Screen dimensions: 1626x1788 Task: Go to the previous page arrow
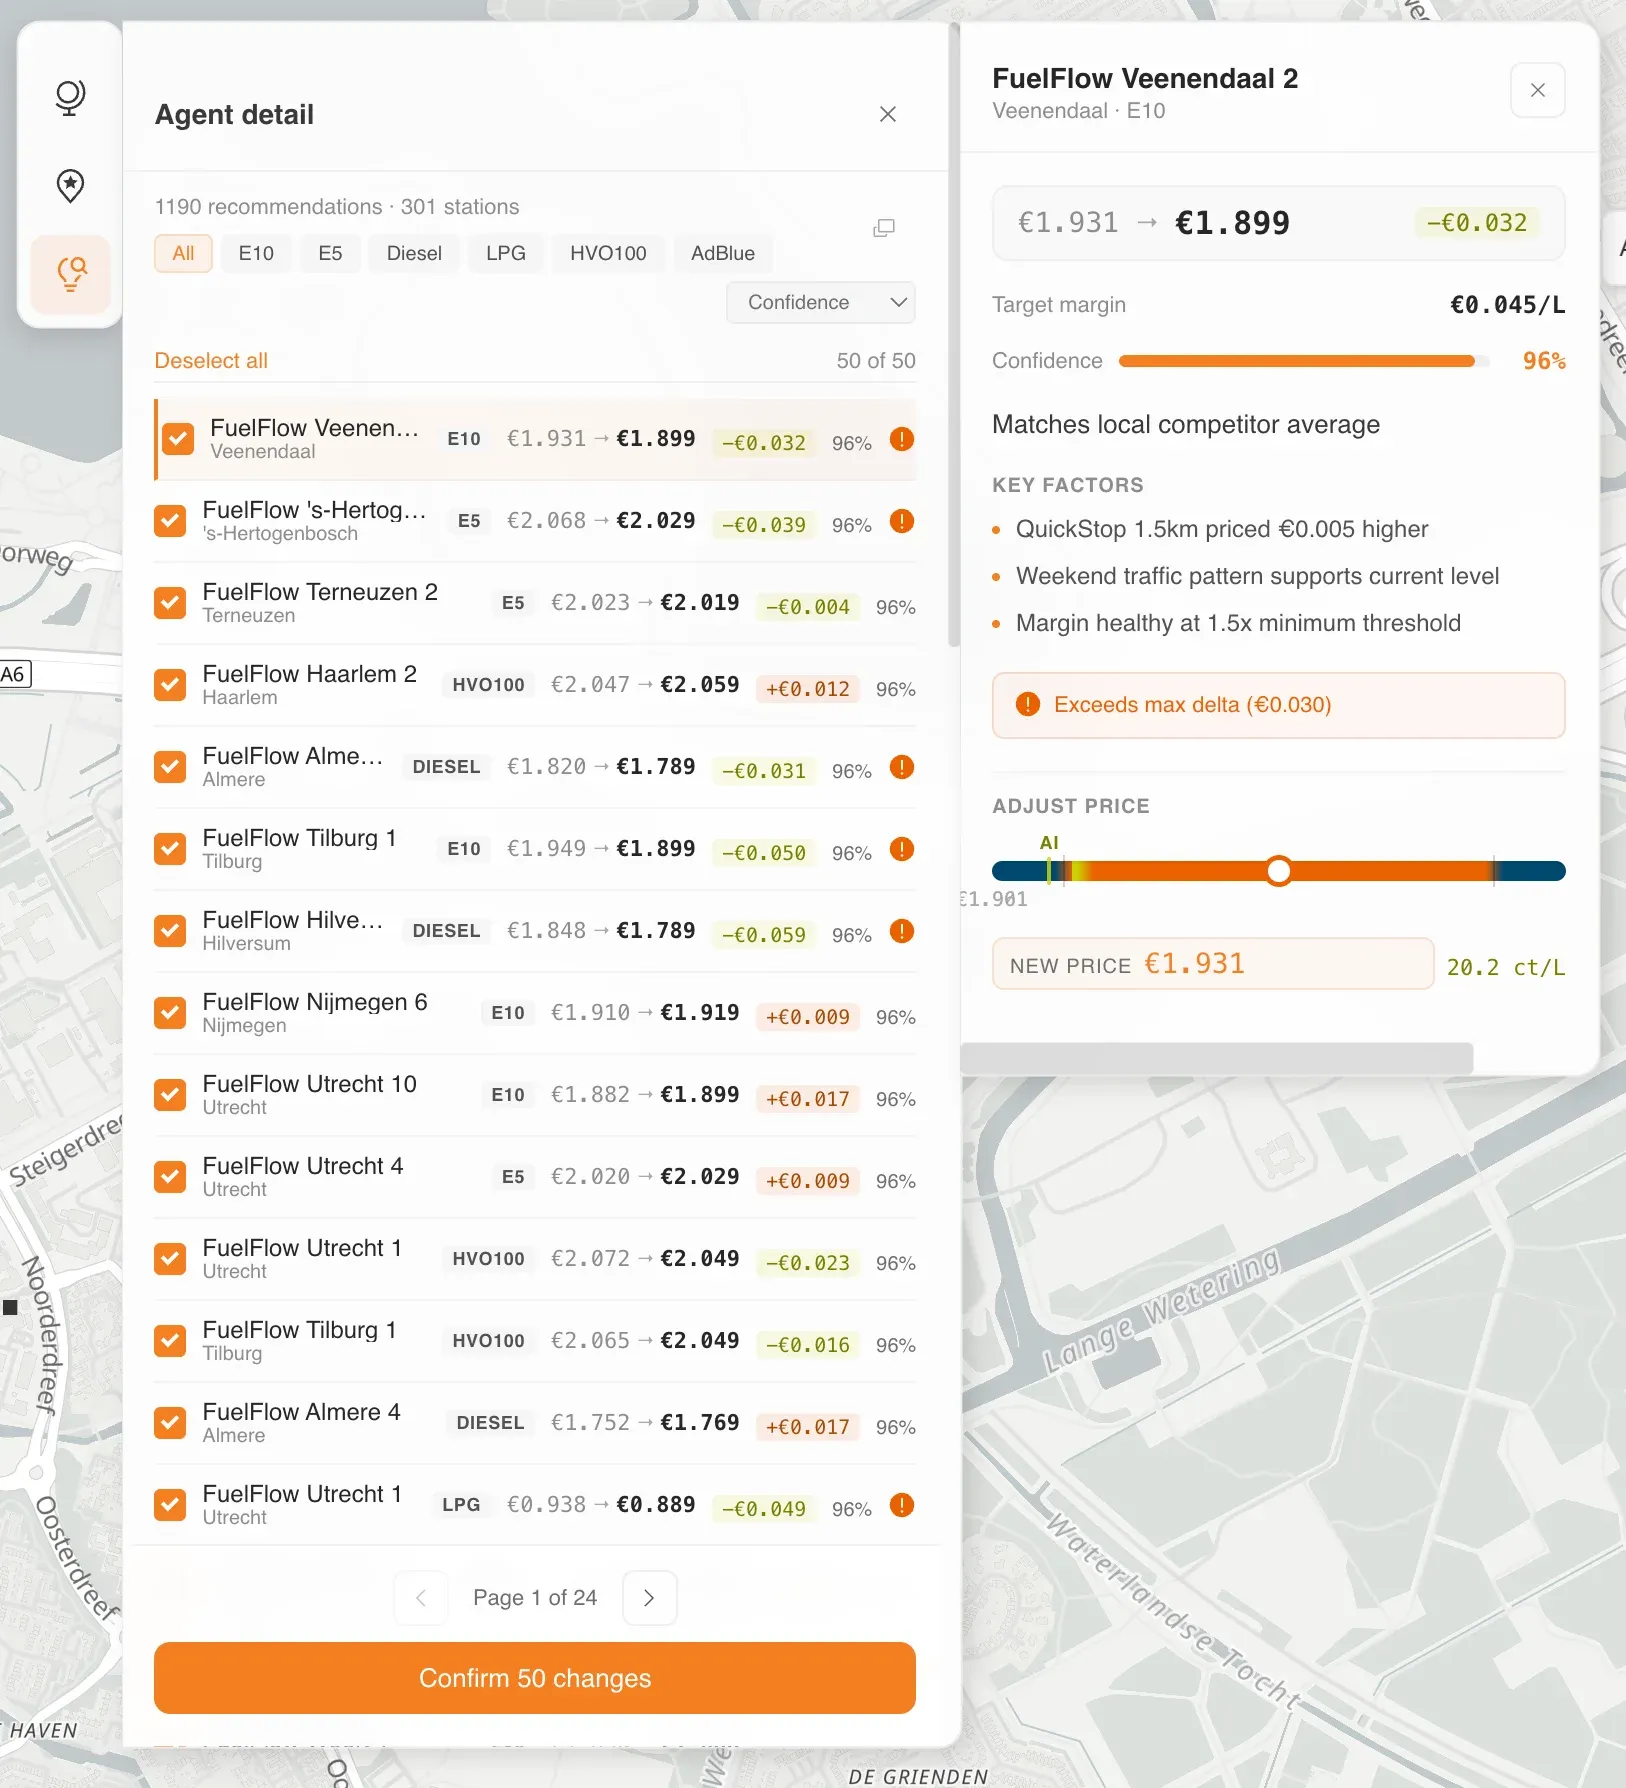[x=421, y=1598]
